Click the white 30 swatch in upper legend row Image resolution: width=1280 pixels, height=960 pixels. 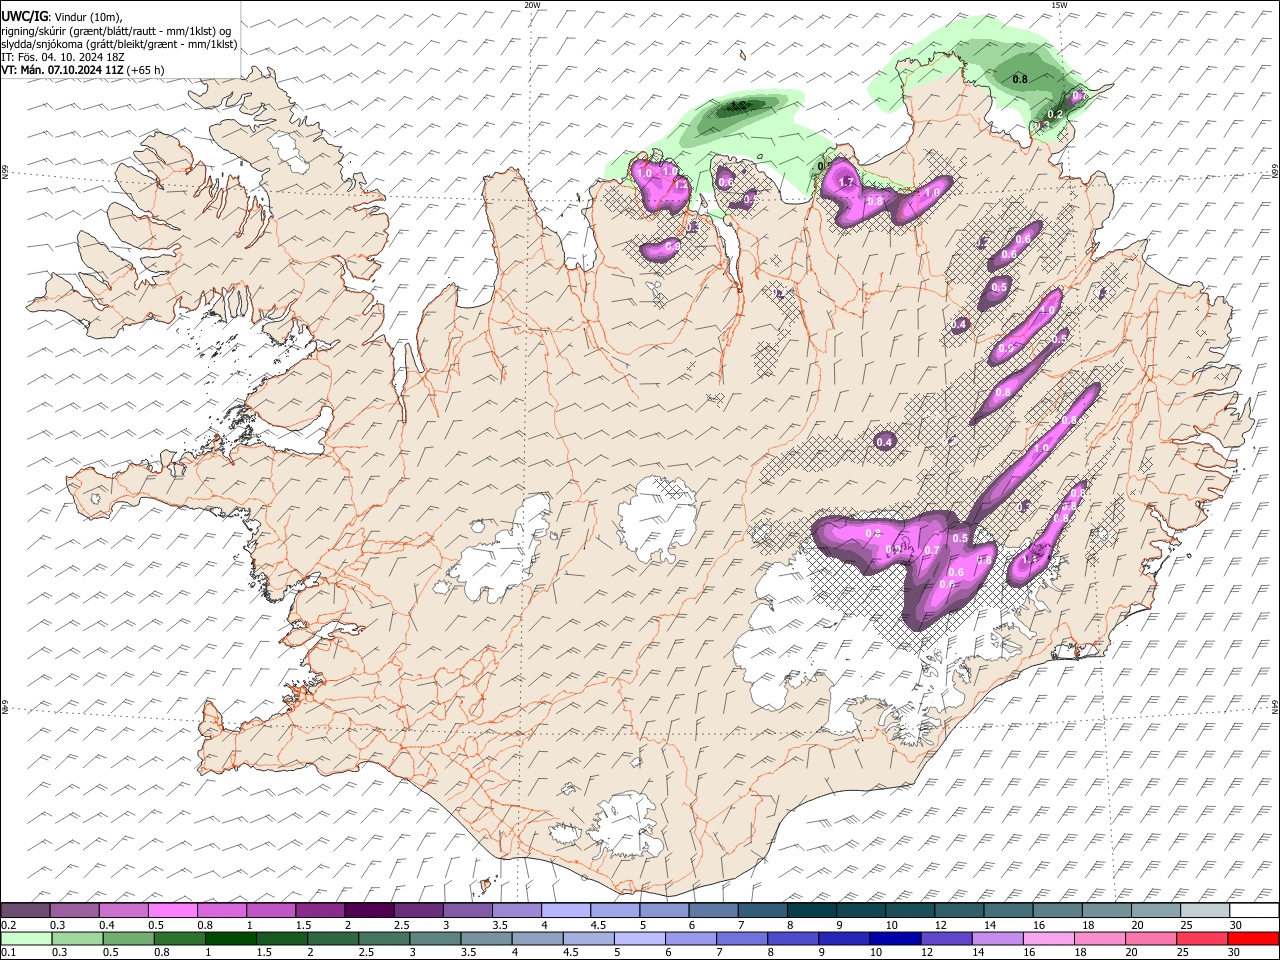click(x=1254, y=911)
